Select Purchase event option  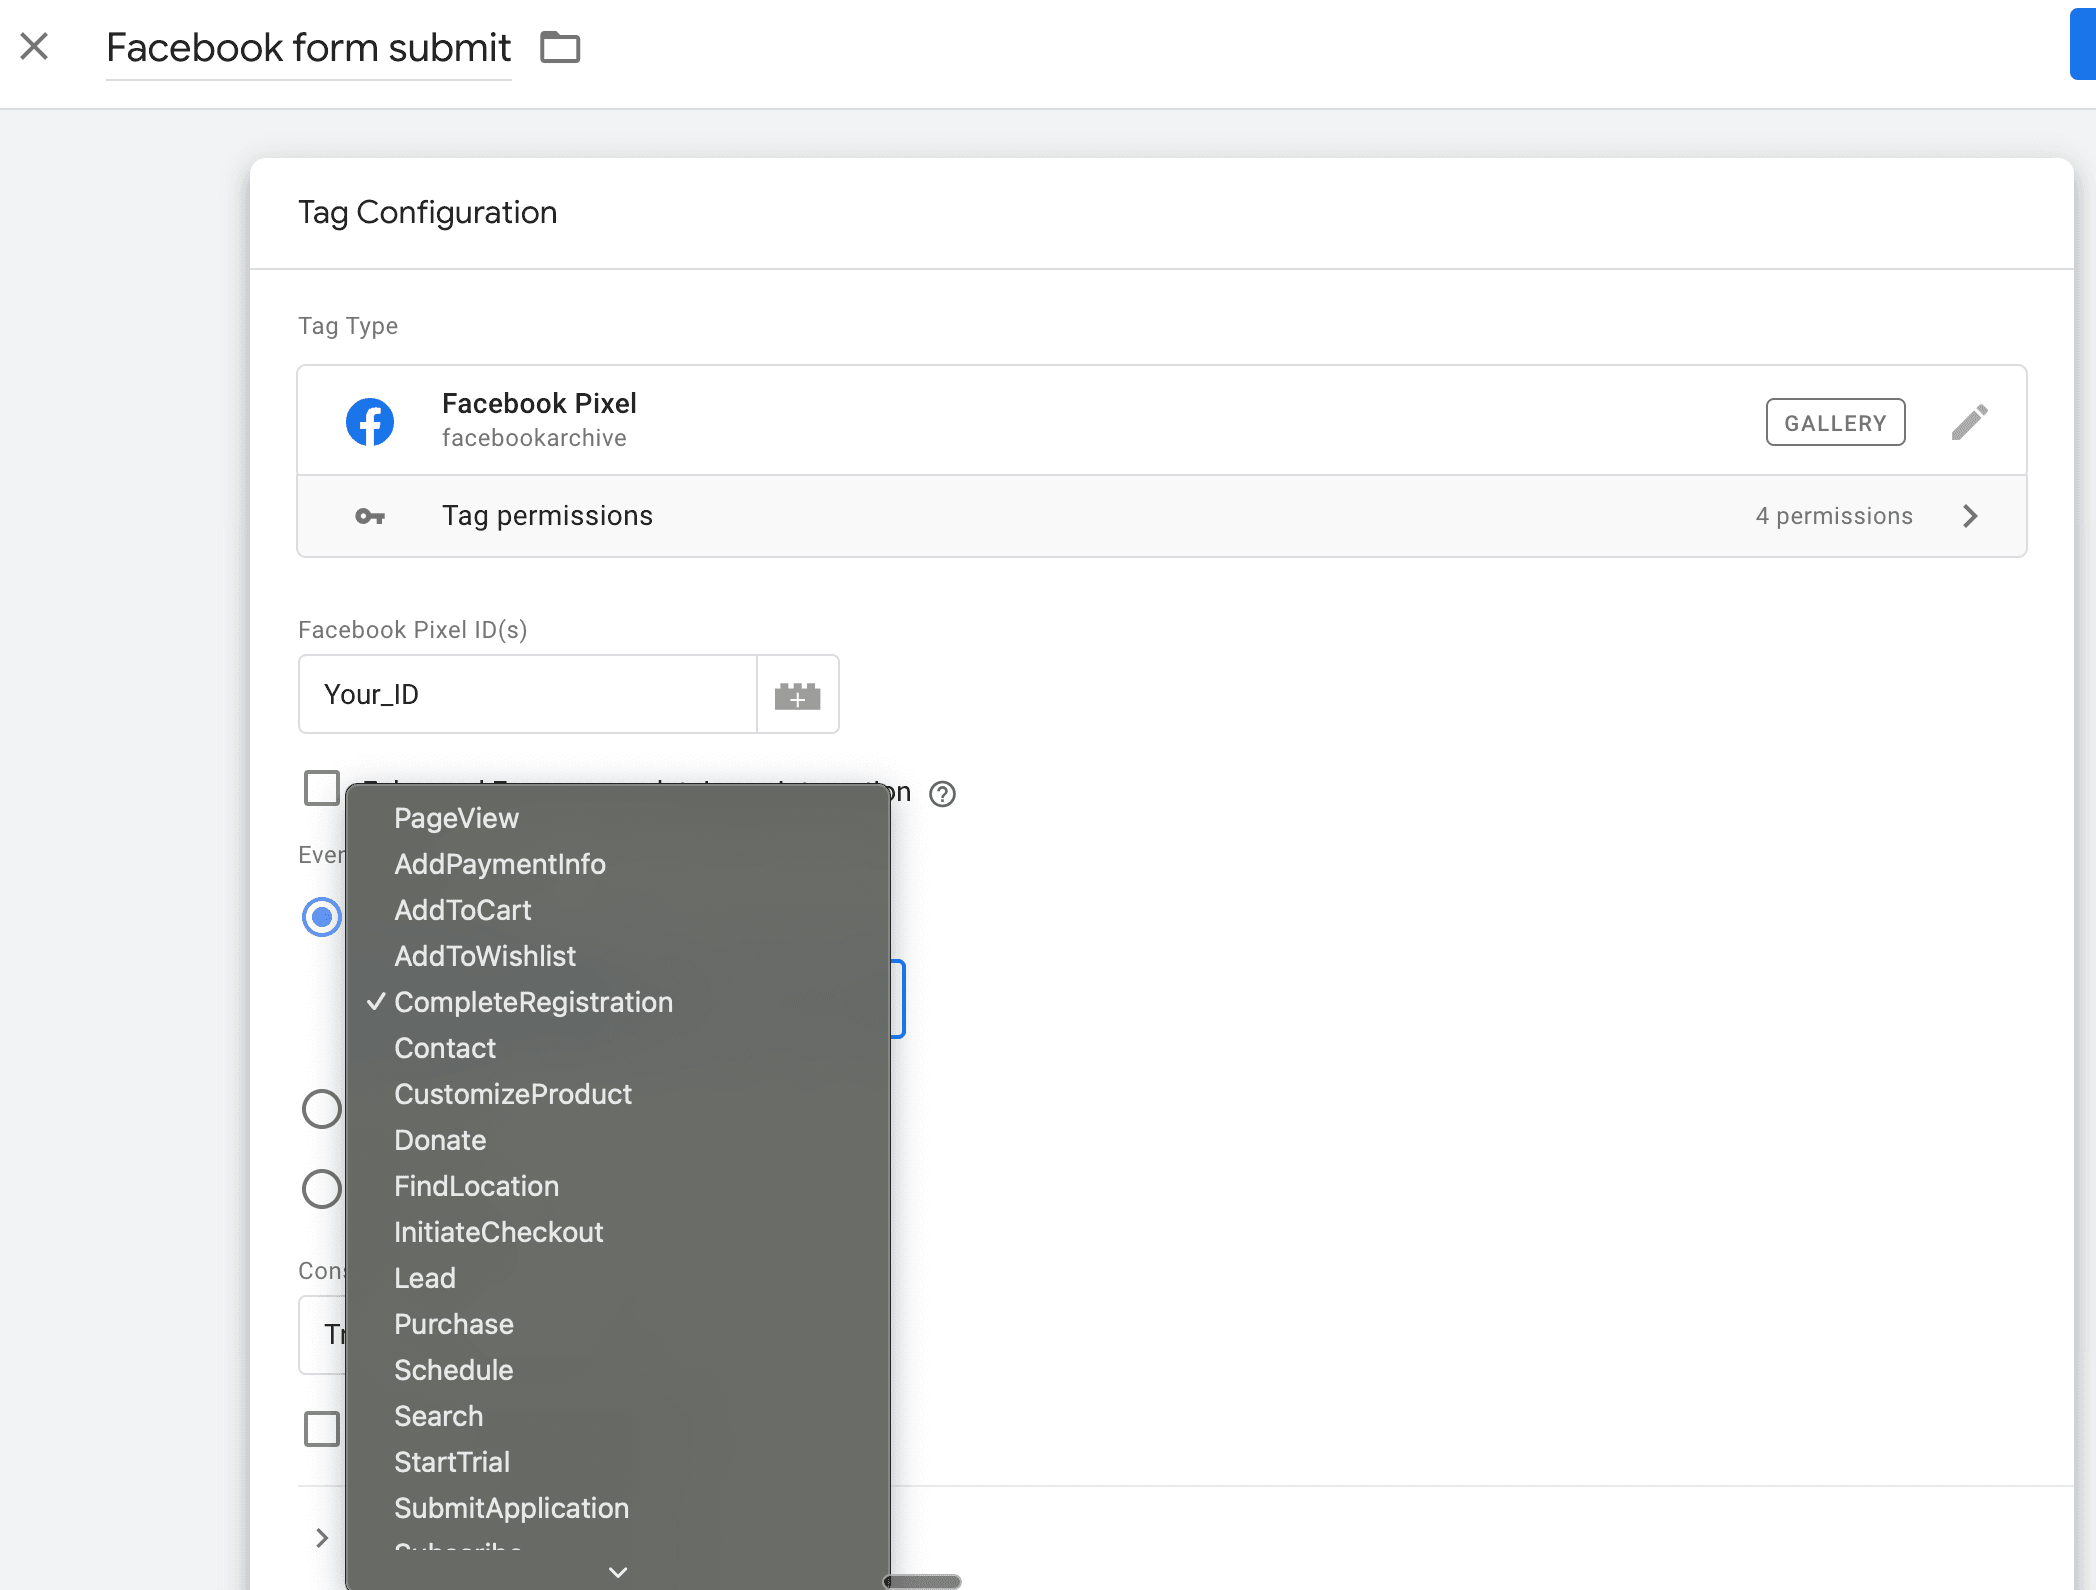618,1324
